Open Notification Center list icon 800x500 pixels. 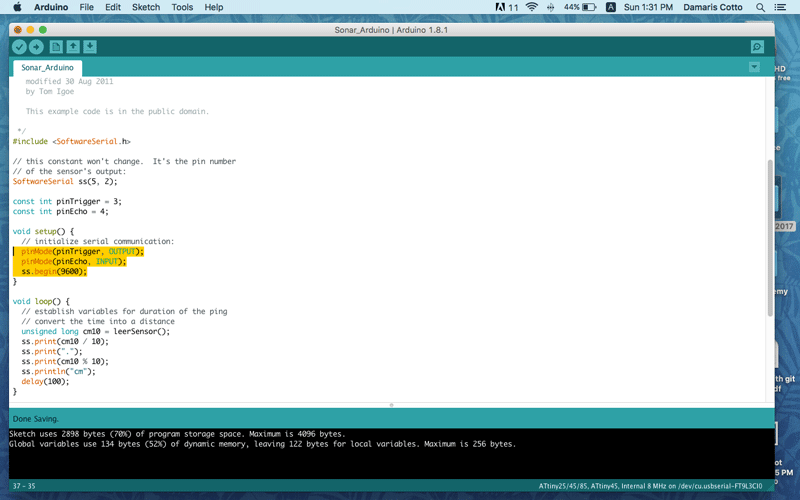coord(780,7)
